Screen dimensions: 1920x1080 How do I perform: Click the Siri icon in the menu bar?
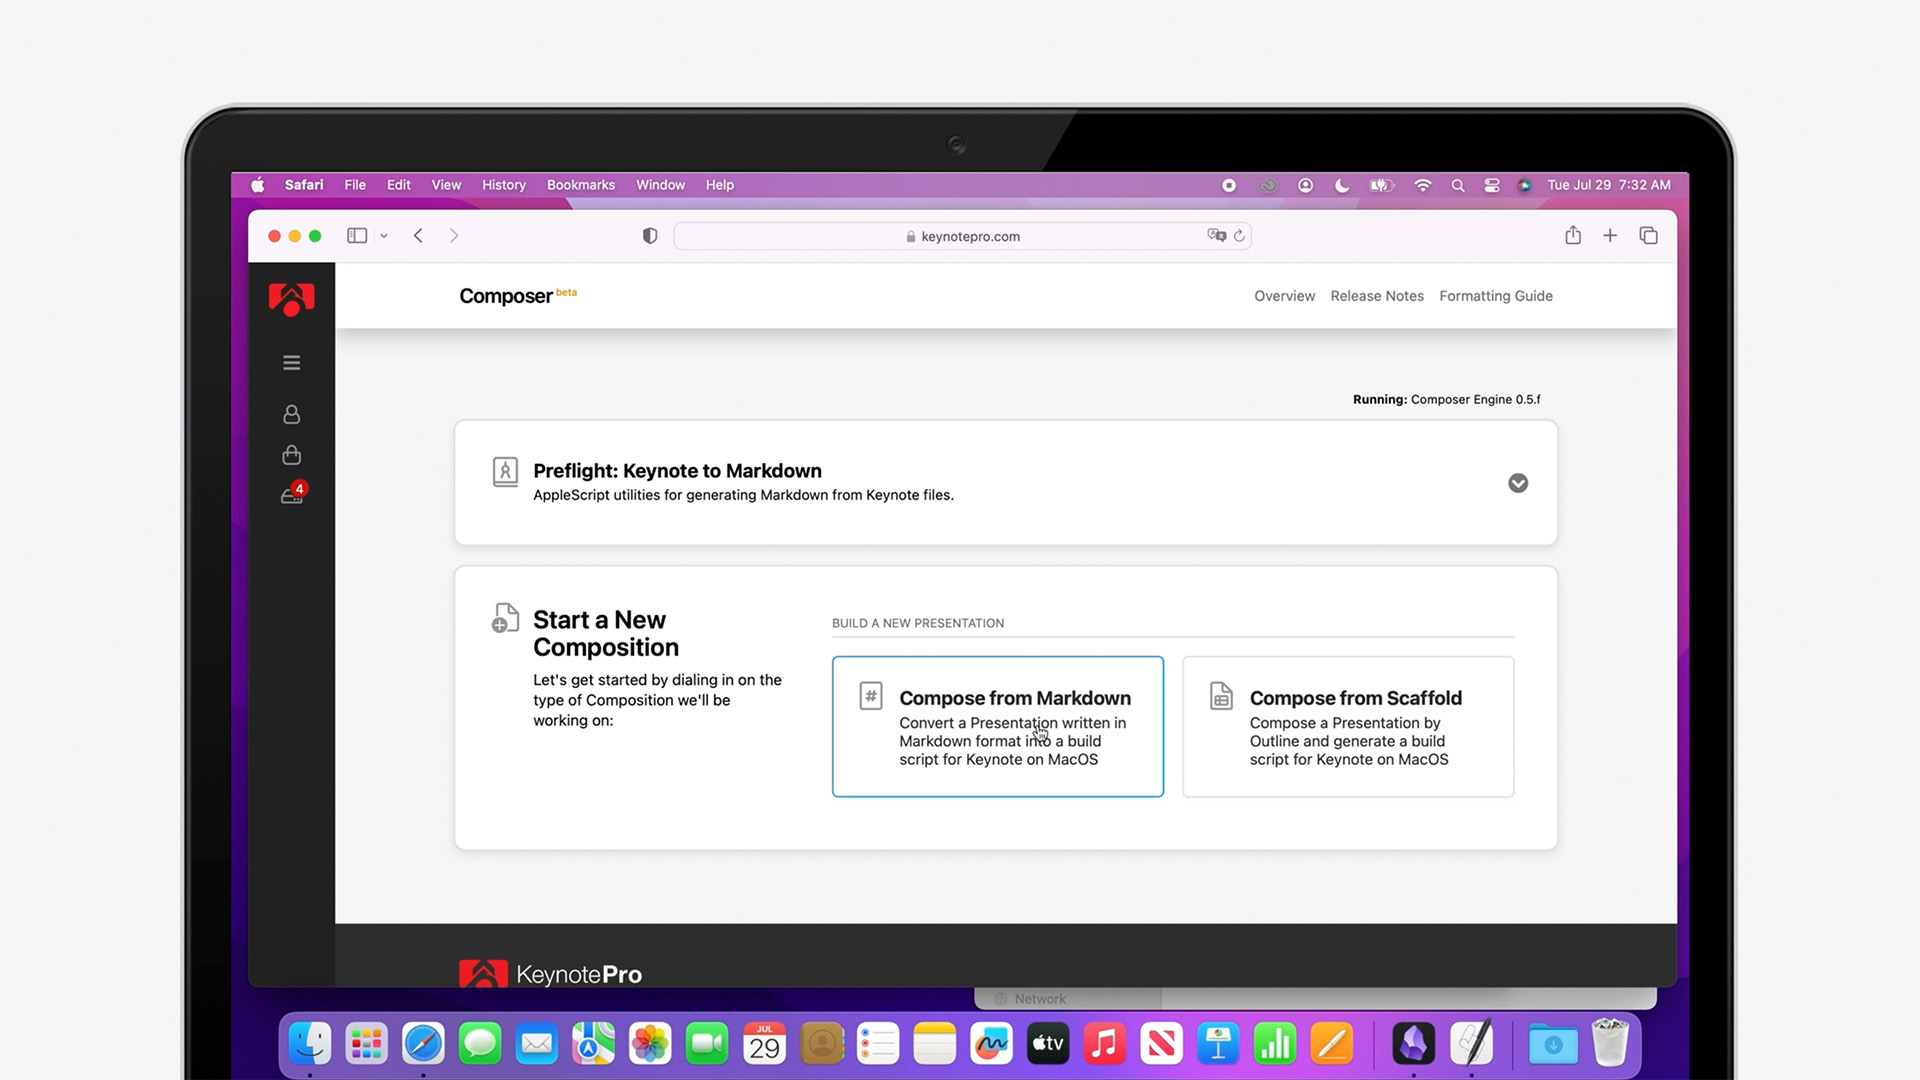pos(1525,185)
